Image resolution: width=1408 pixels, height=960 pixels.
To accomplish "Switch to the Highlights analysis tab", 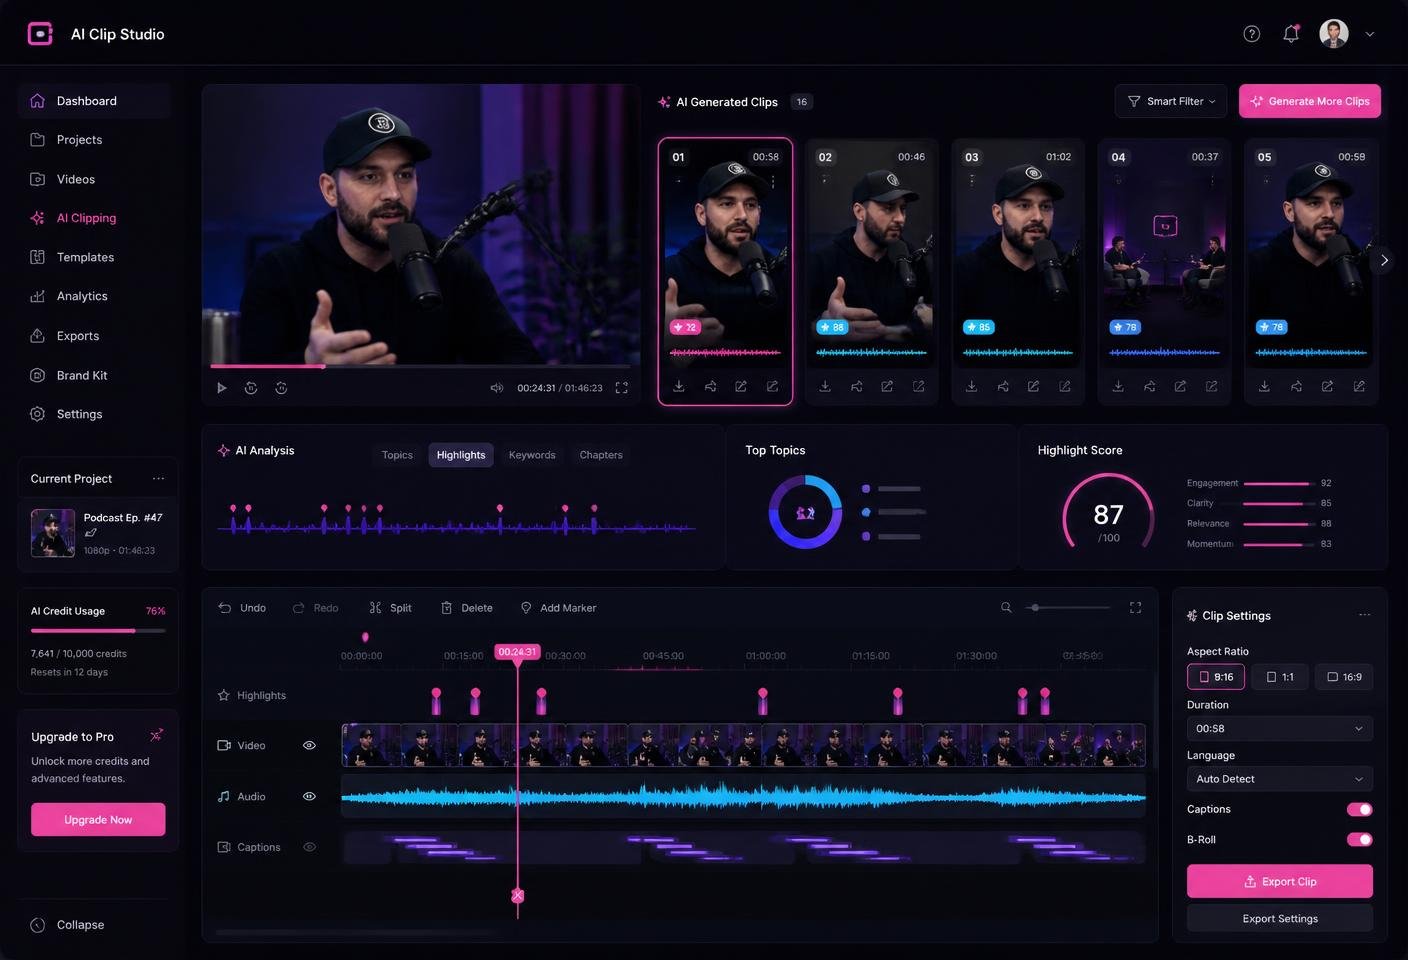I will point(461,455).
